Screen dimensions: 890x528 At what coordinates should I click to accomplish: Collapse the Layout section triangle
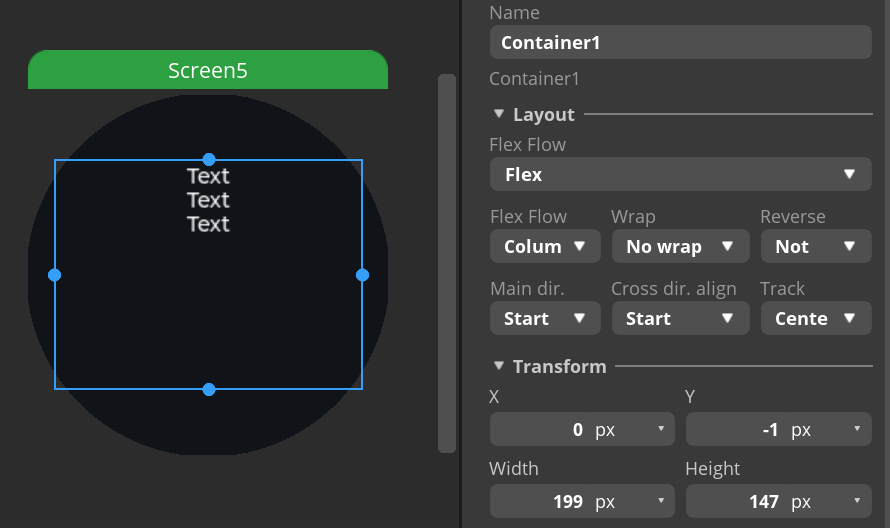pyautogui.click(x=499, y=114)
